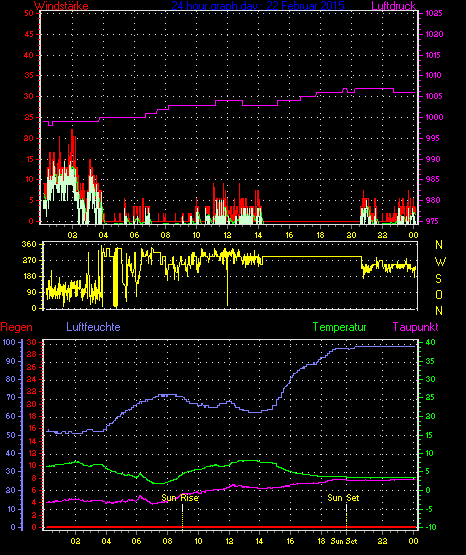Click the 360 tick on wind direction axis
This screenshot has width=466, height=555.
click(29, 244)
